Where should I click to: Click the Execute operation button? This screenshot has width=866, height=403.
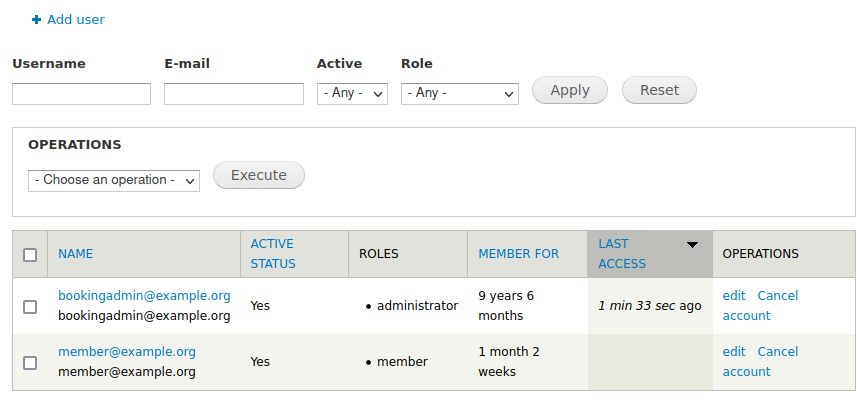(x=259, y=175)
